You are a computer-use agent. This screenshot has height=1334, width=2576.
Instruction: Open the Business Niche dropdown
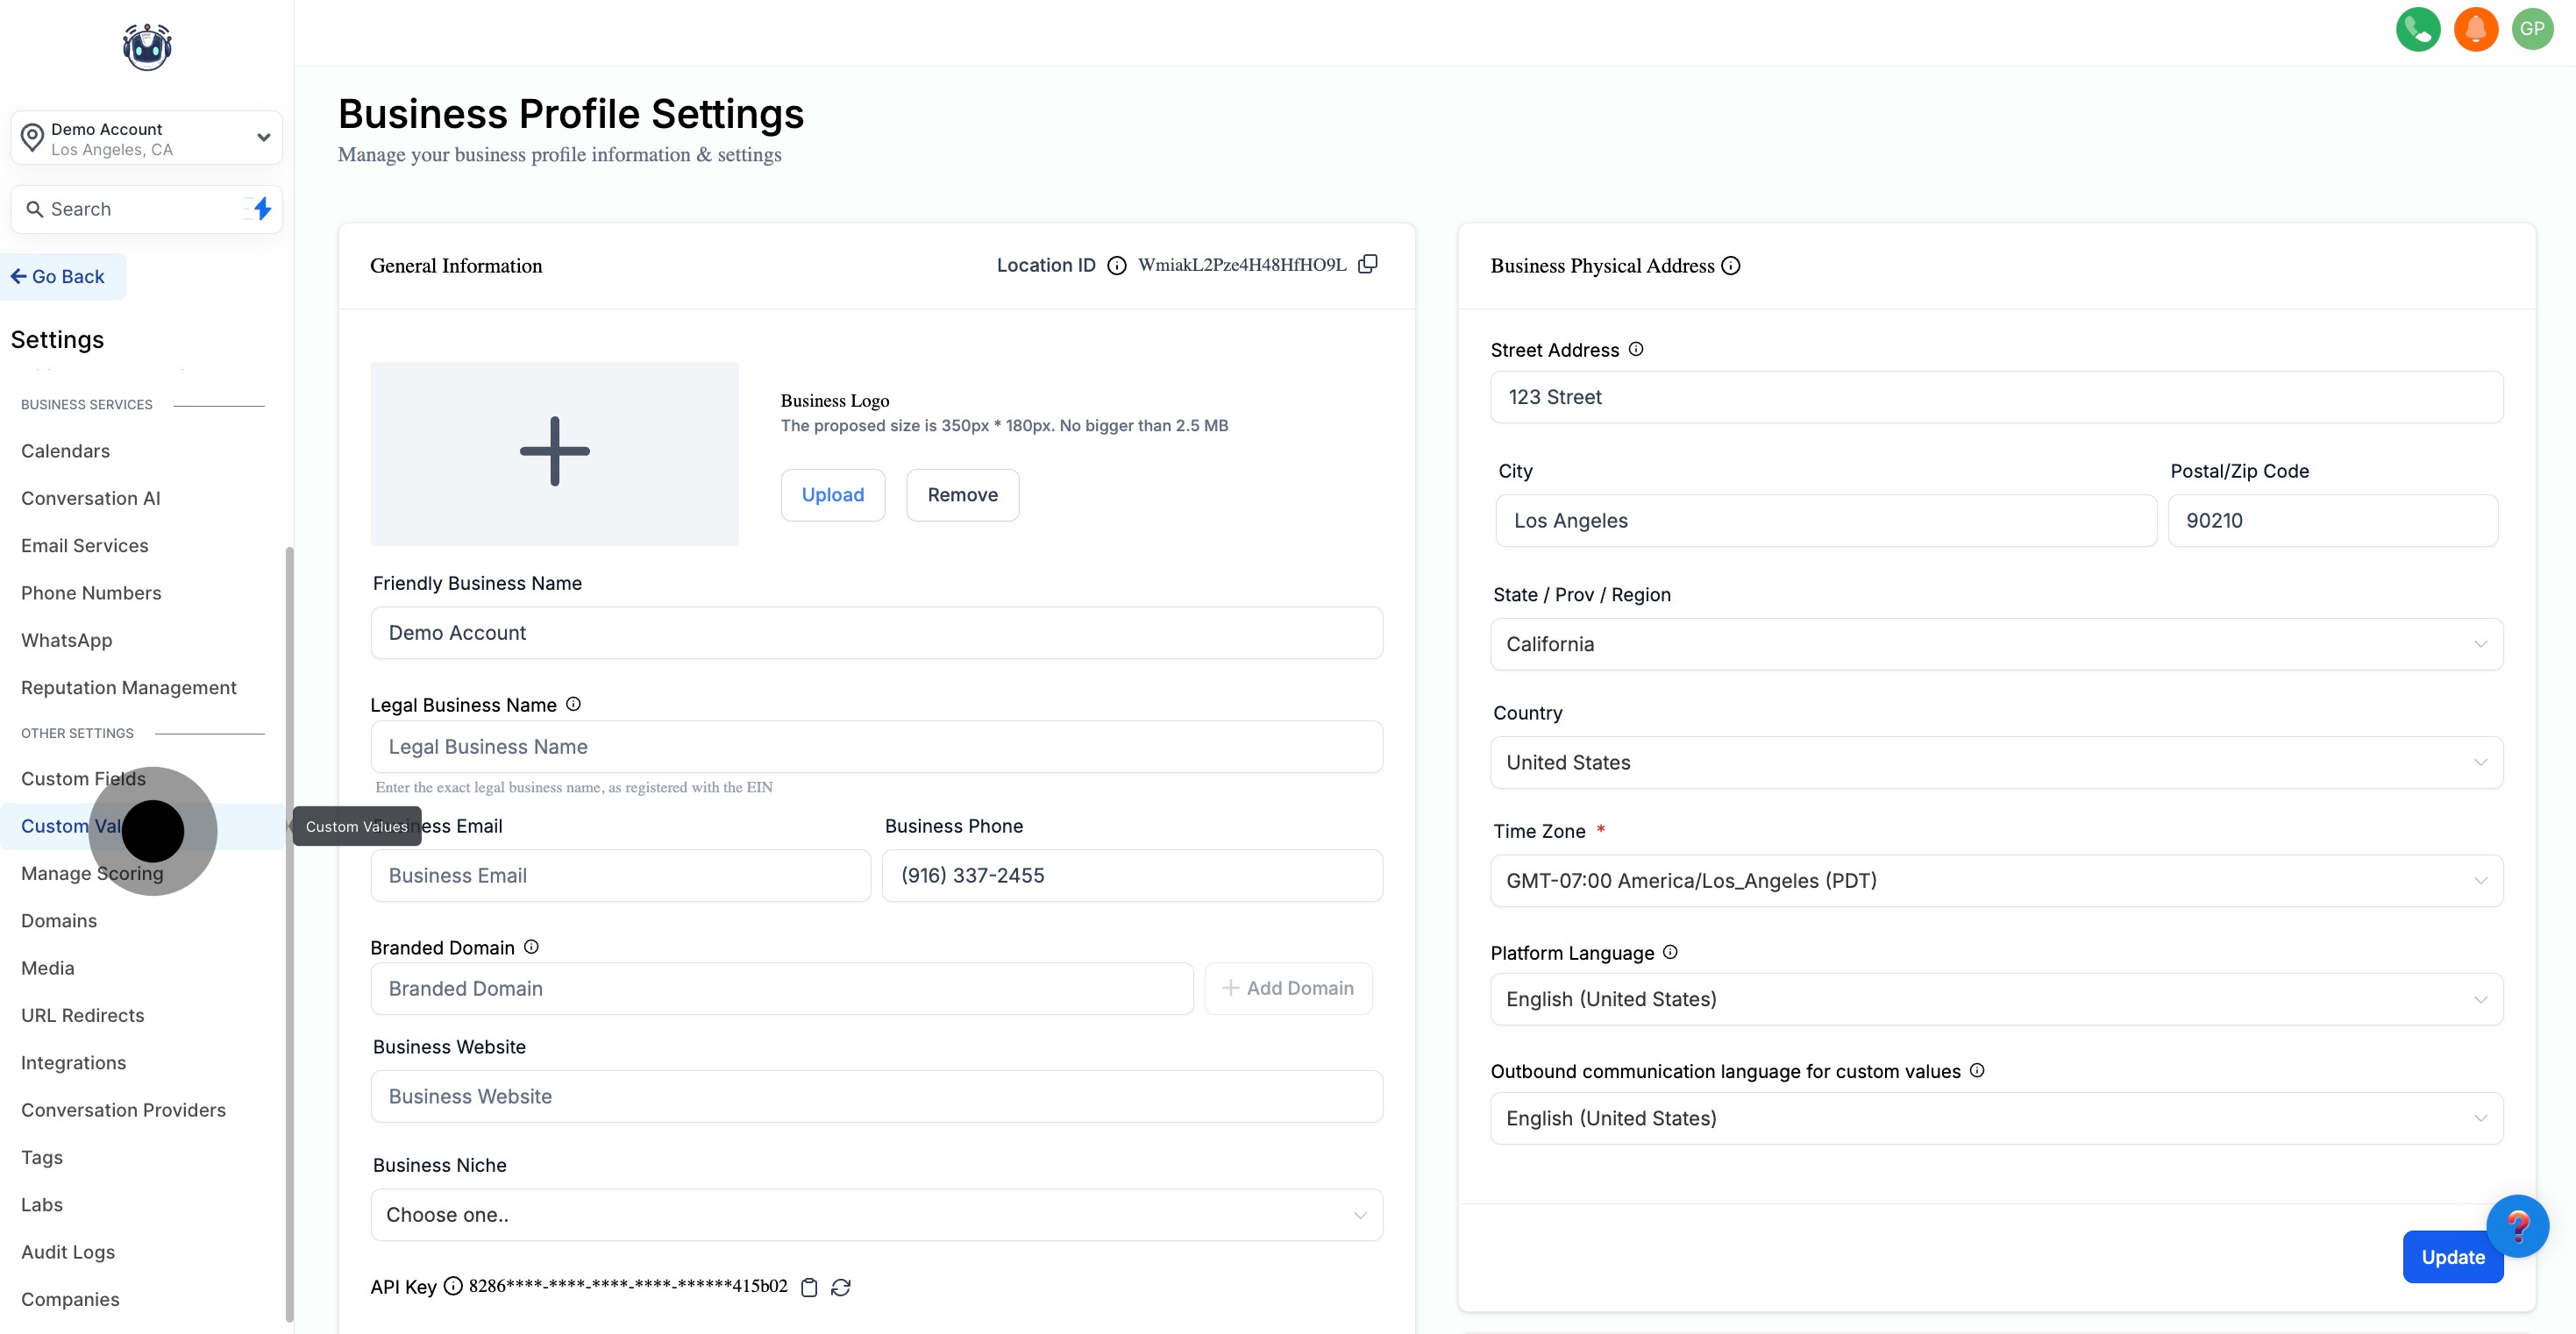pyautogui.click(x=876, y=1214)
